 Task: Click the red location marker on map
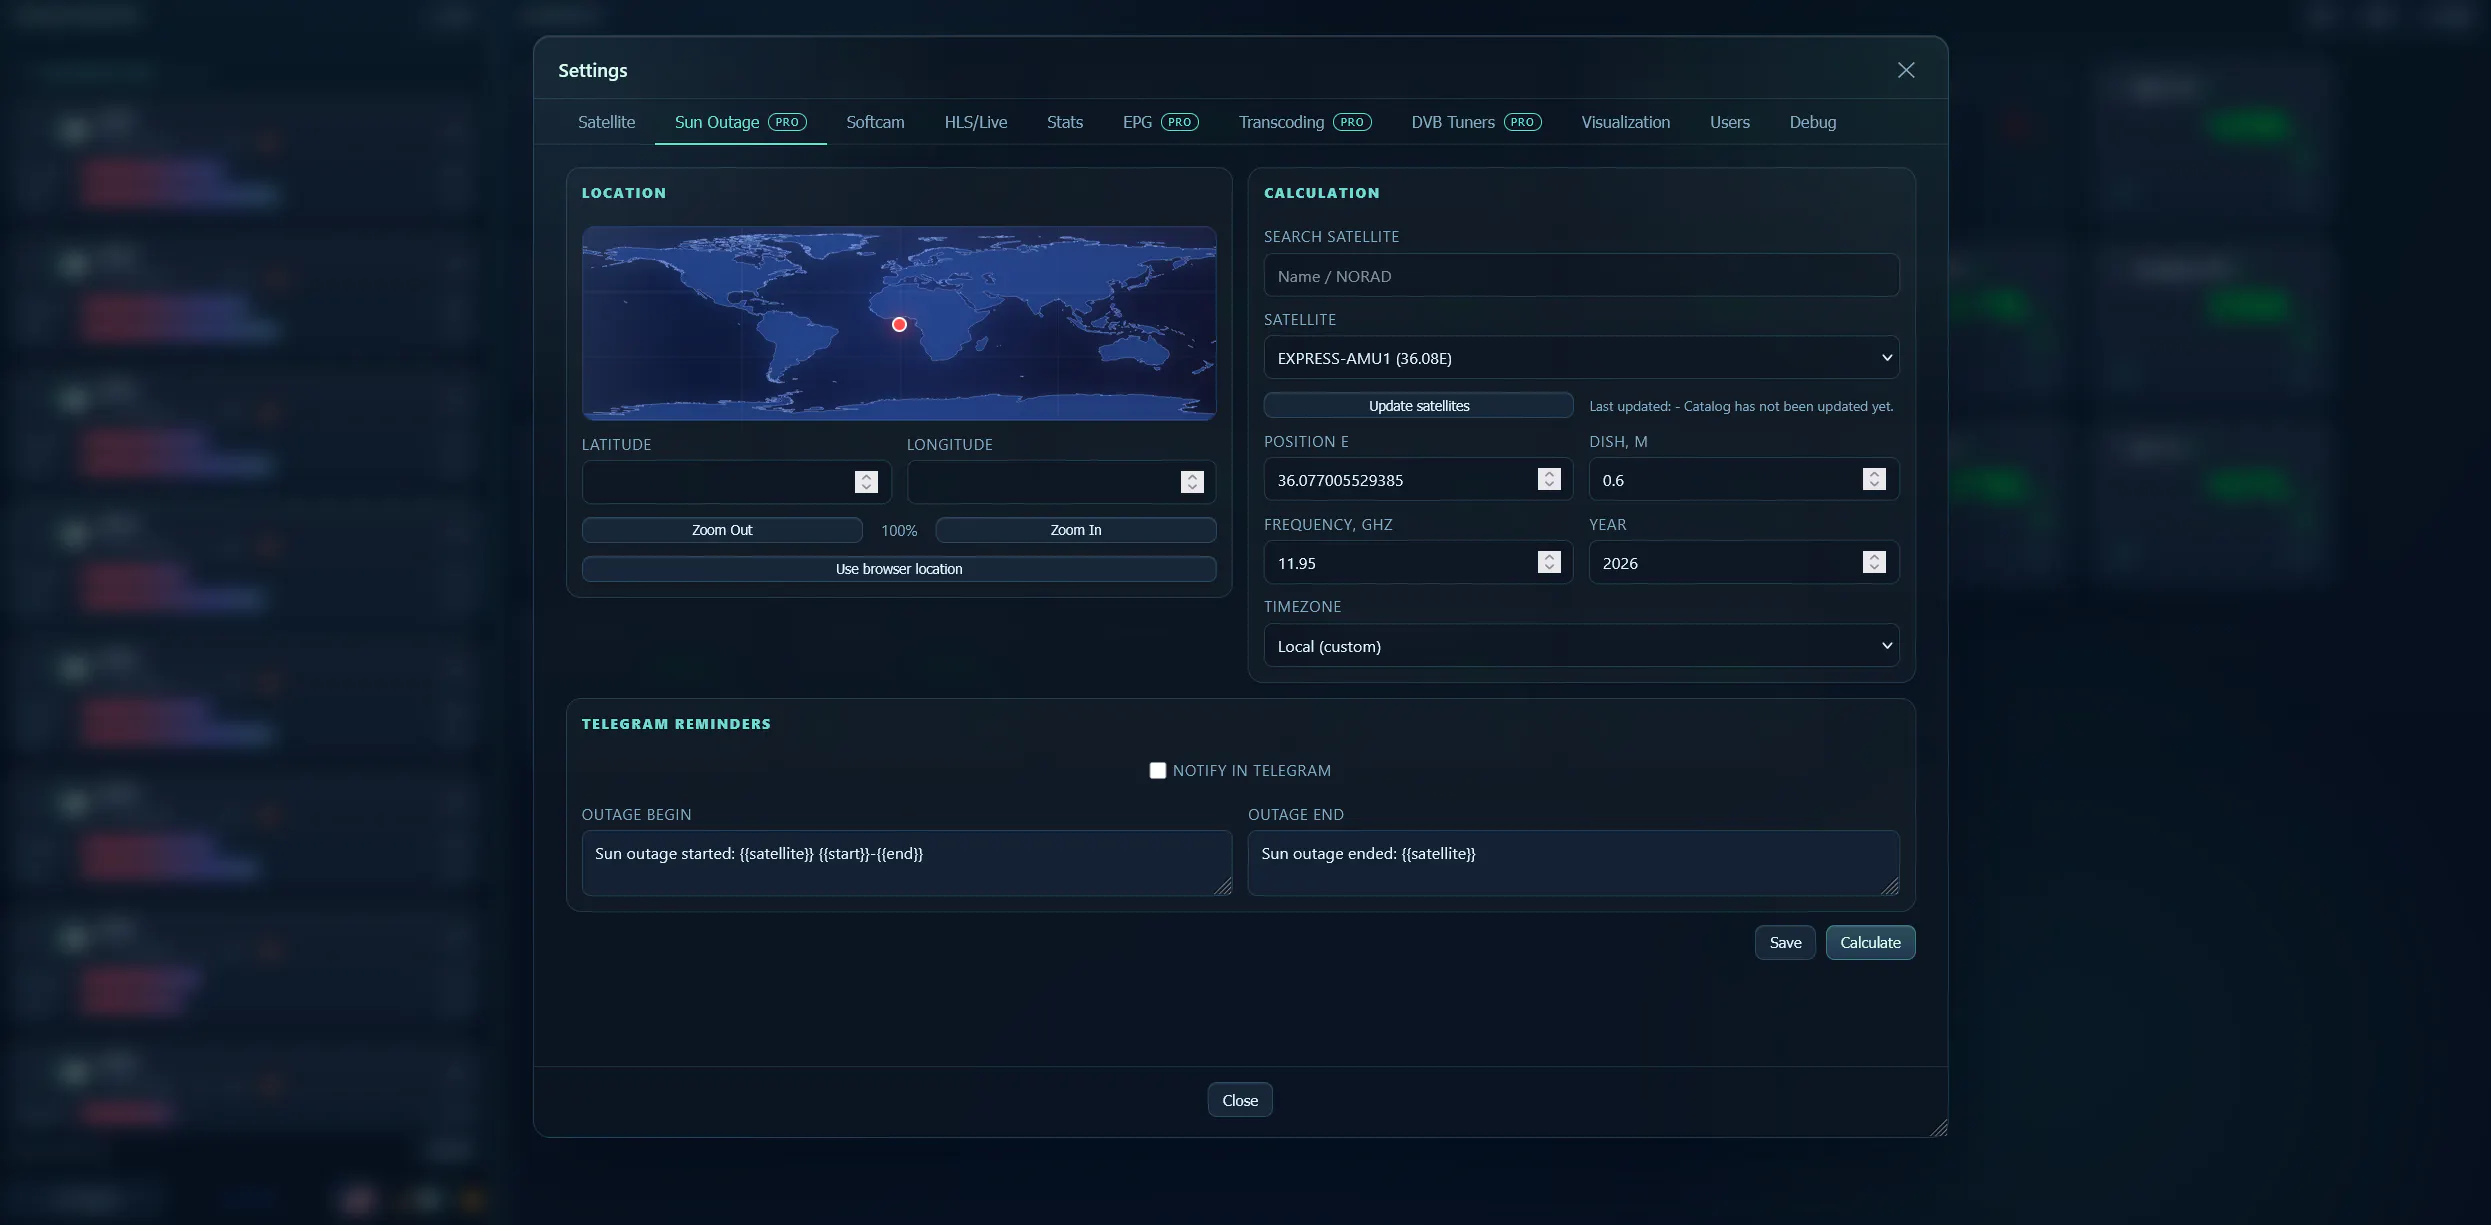pyautogui.click(x=899, y=324)
